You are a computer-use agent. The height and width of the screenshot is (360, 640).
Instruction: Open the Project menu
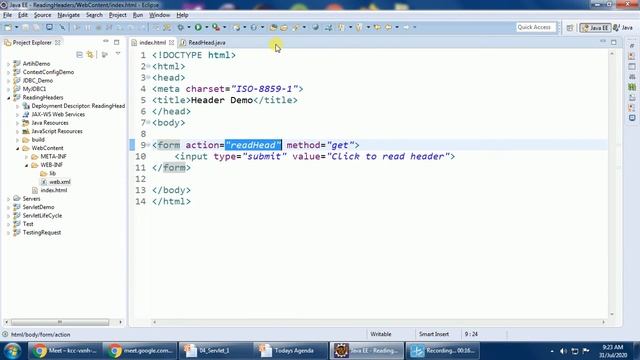(118, 15)
